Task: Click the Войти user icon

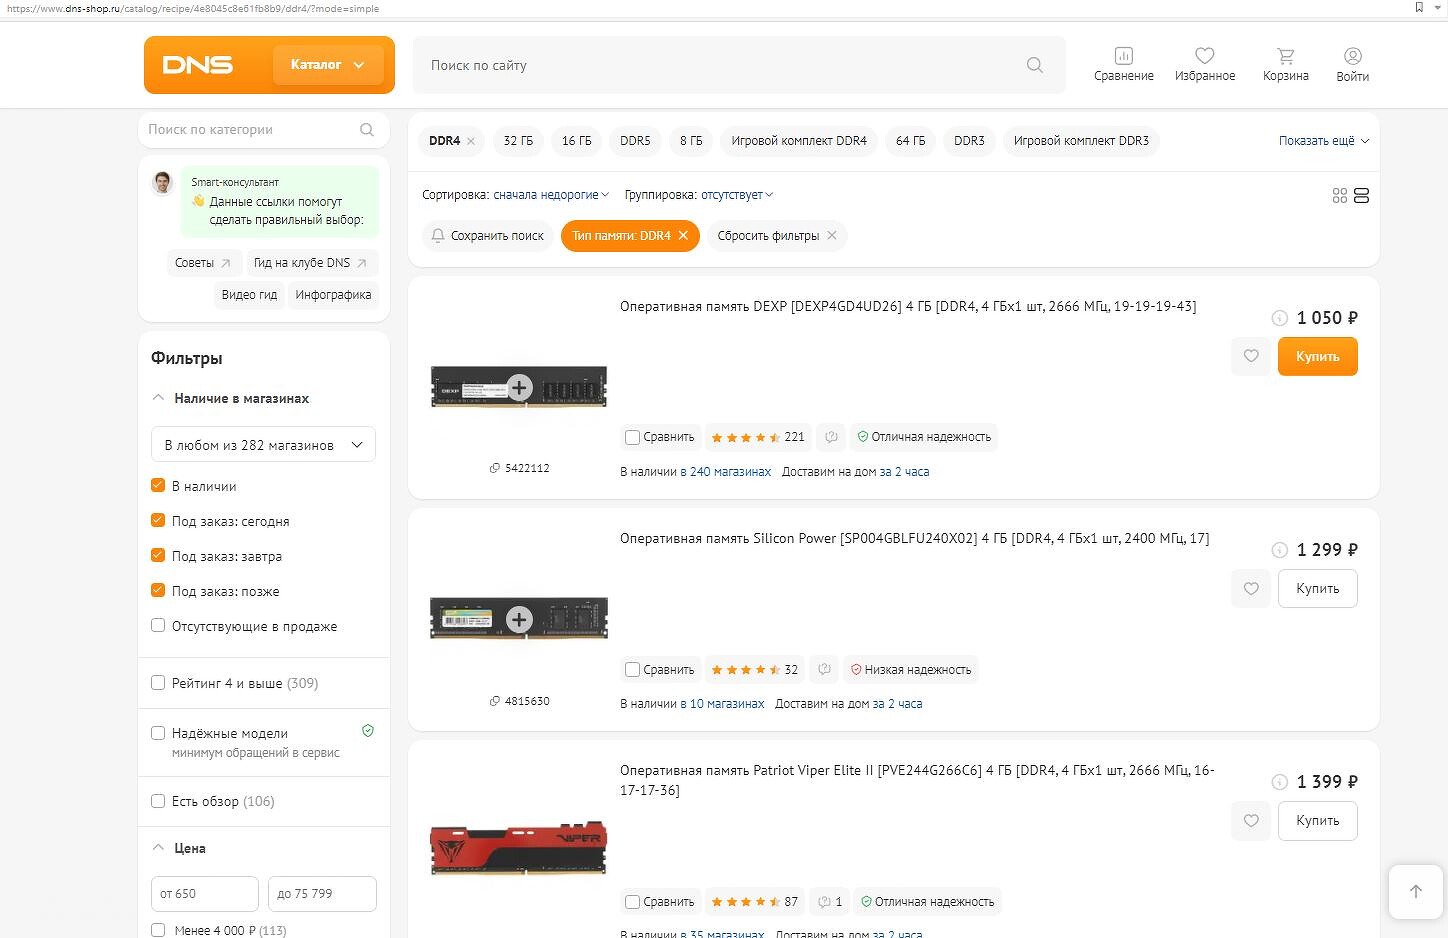Action: click(1353, 56)
